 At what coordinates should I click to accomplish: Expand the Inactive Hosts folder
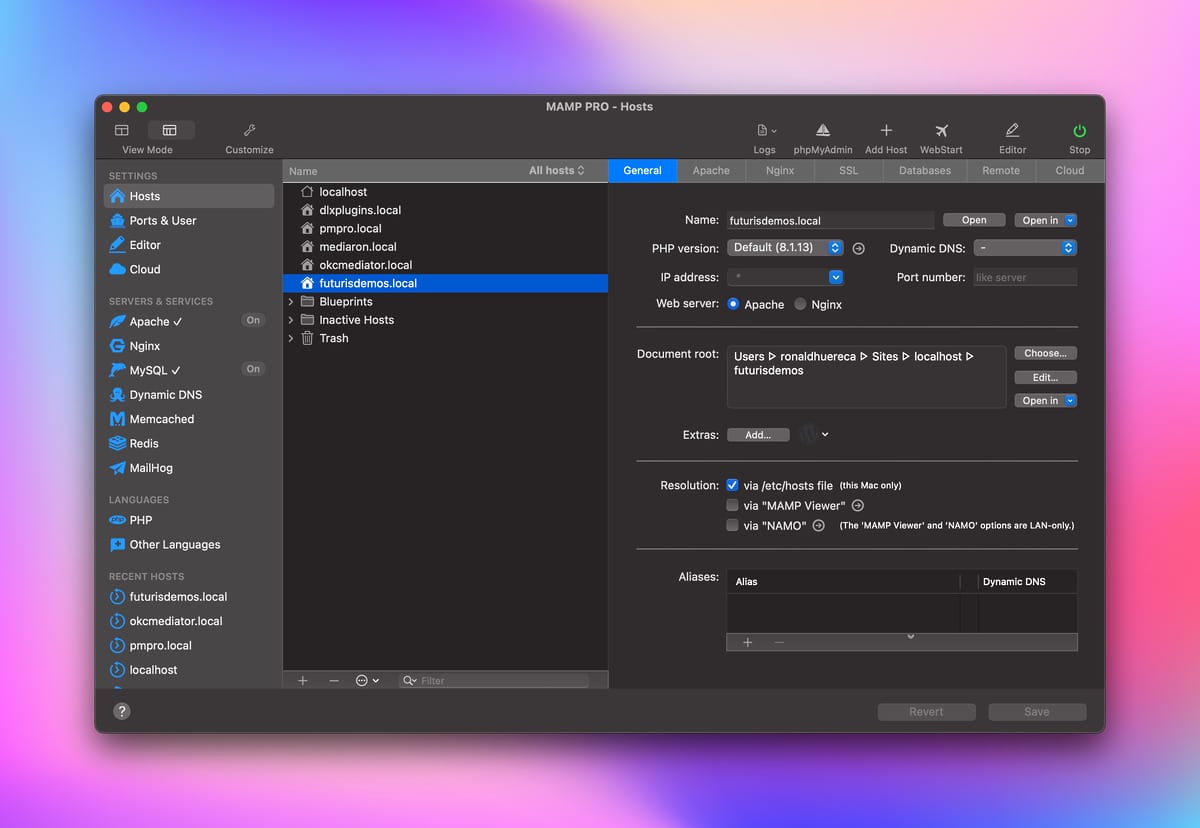pyautogui.click(x=291, y=320)
